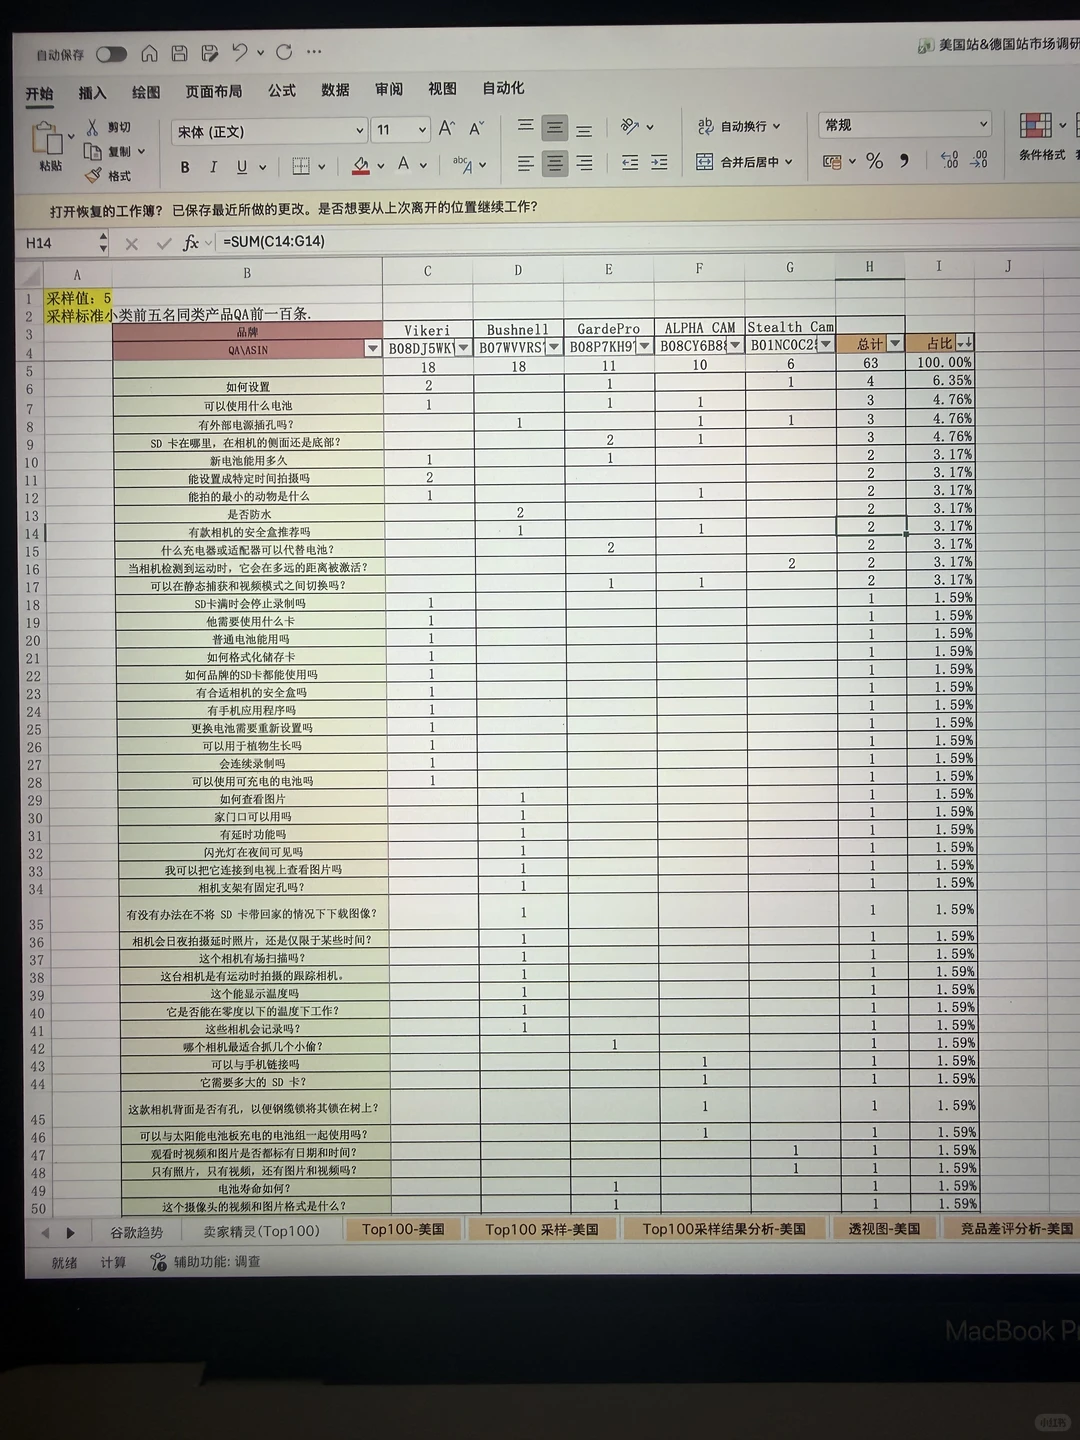Select the Top100-美国 sheet tab
This screenshot has width=1080, height=1440.
coord(403,1230)
